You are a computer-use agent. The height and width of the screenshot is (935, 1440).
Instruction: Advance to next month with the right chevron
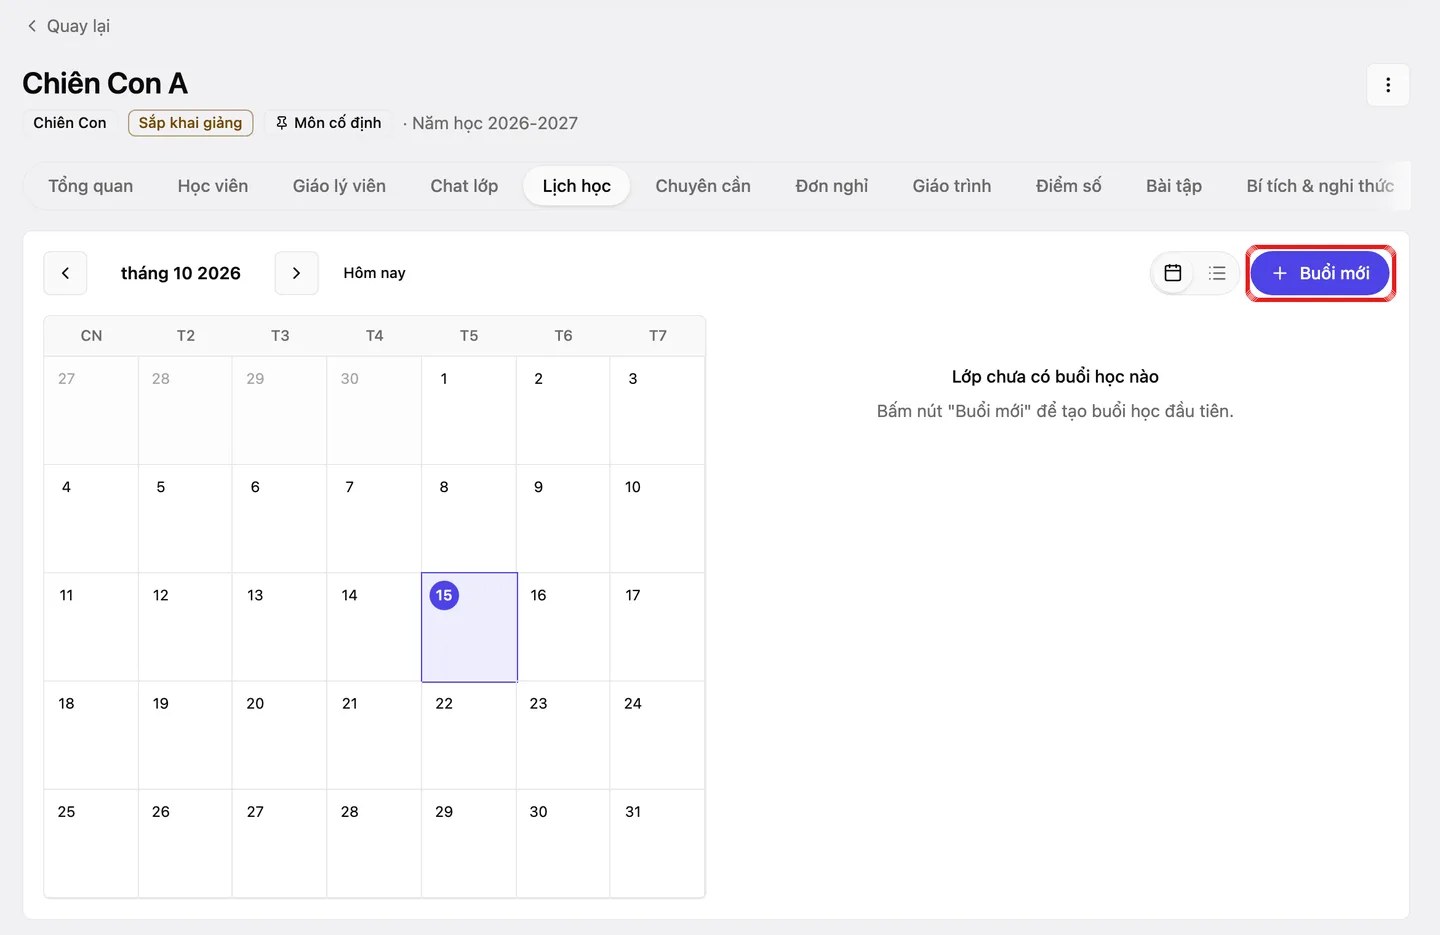[x=296, y=273]
